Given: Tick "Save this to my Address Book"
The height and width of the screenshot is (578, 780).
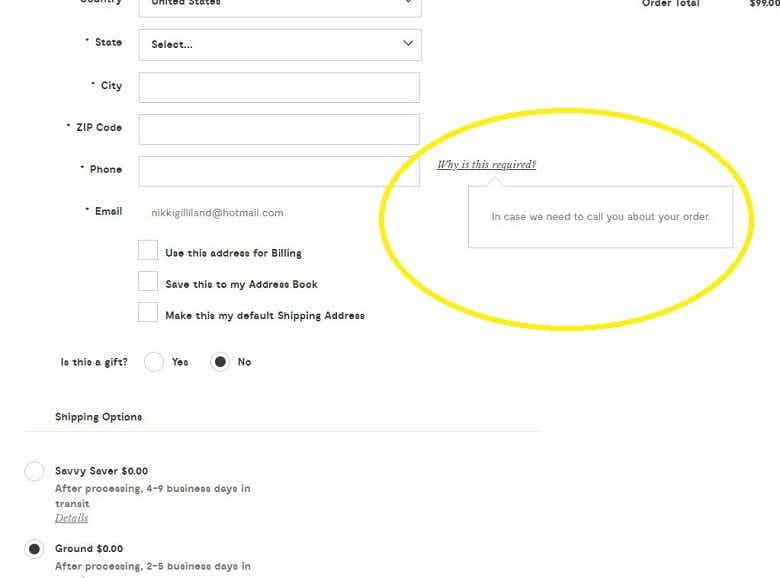Looking at the screenshot, I should click(x=148, y=281).
